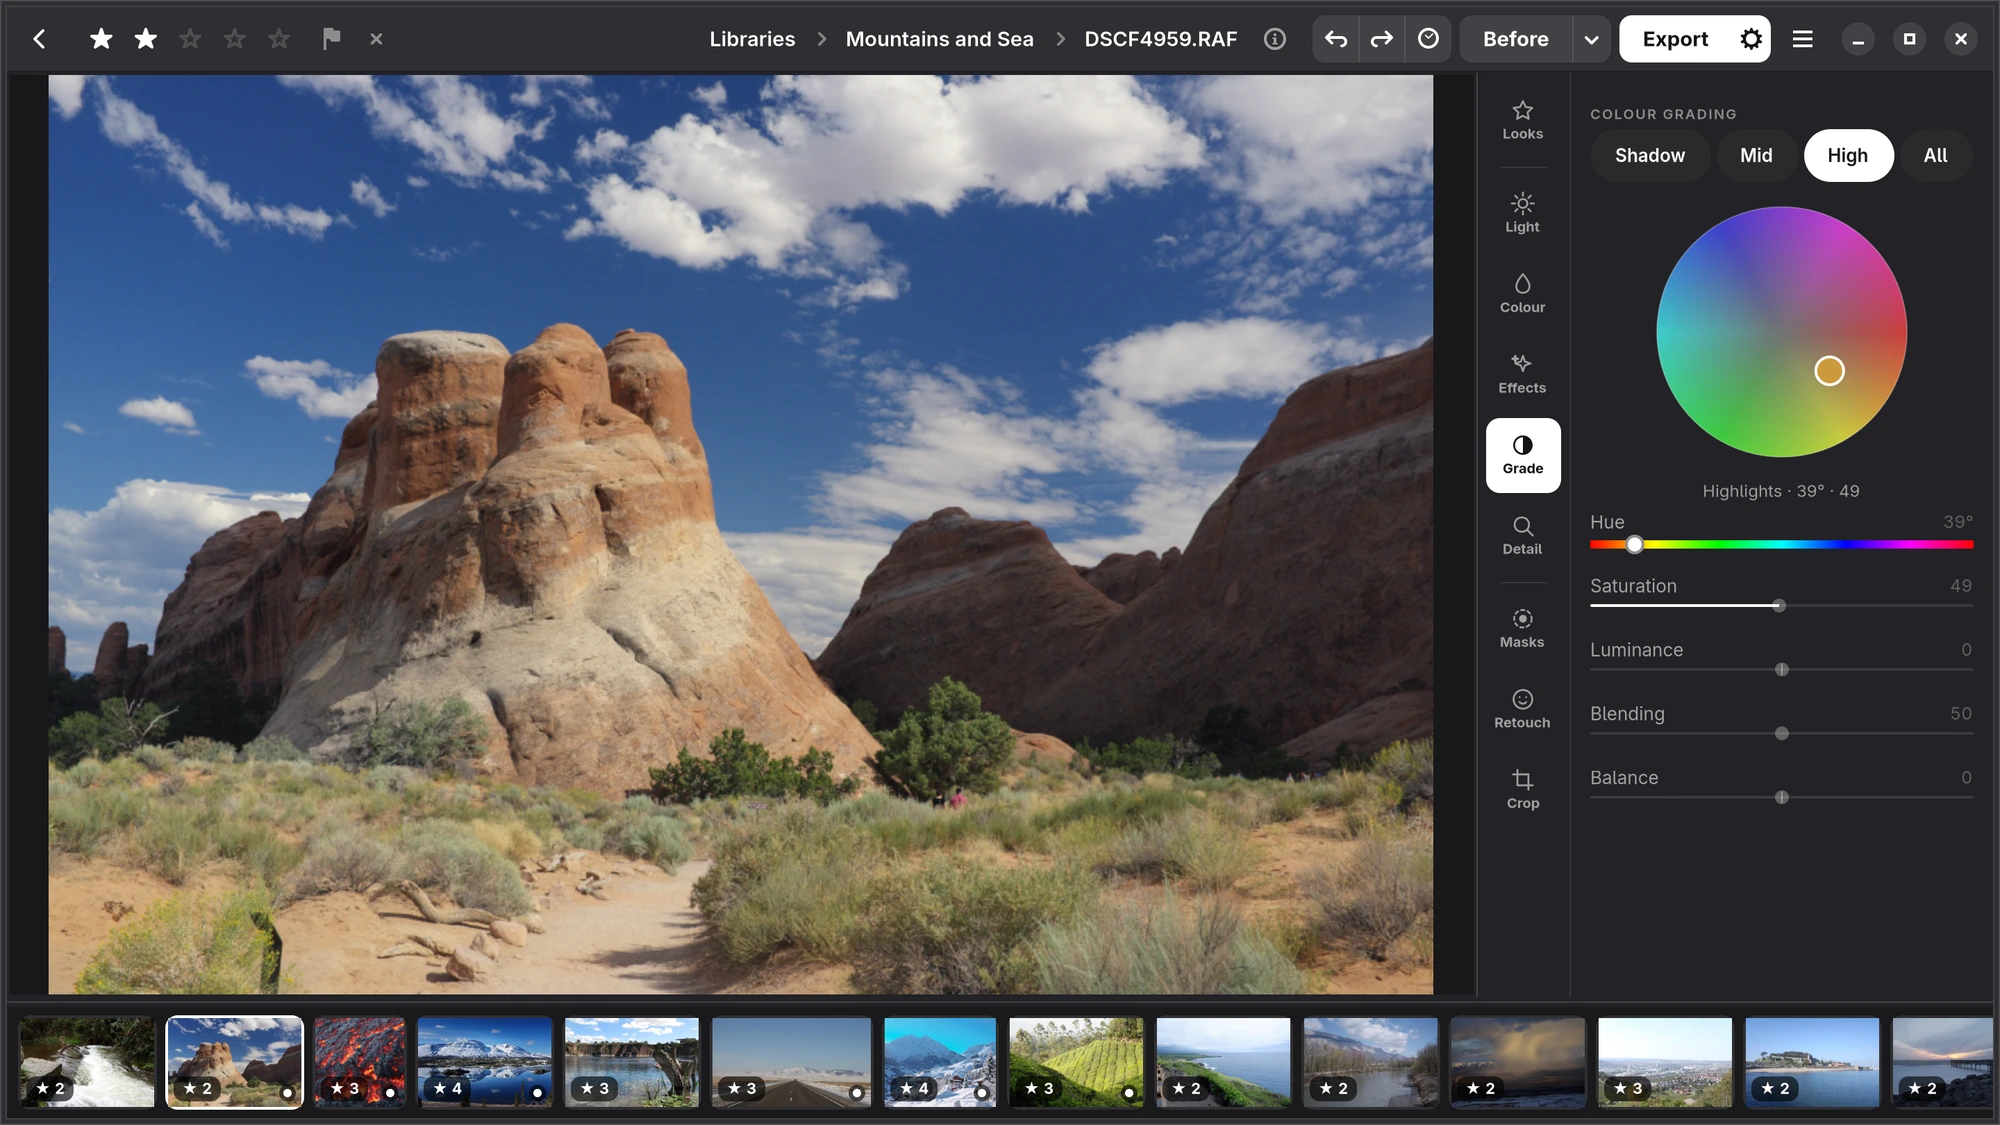
Task: Show photo info for DSCF4959.RAF
Action: (x=1274, y=39)
